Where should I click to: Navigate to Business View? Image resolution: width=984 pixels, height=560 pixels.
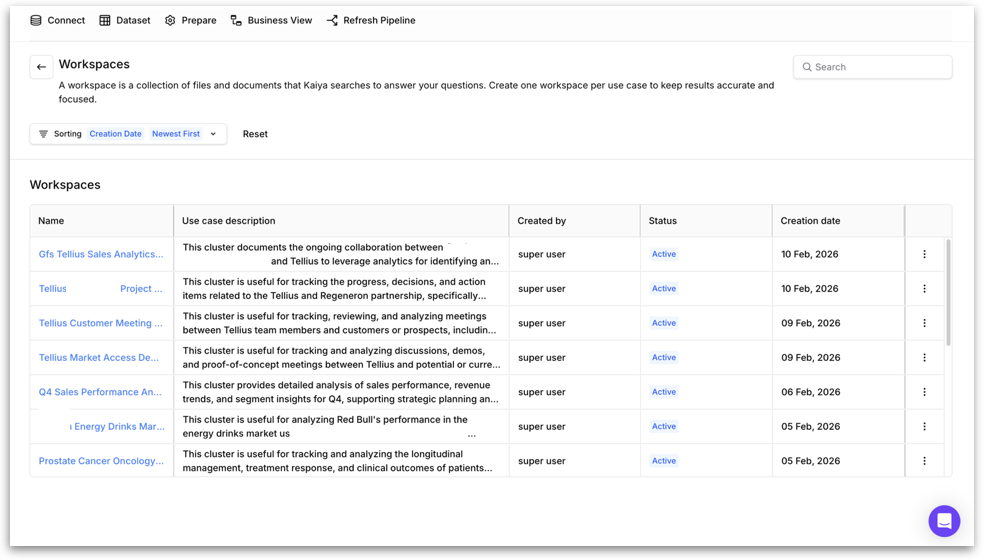click(271, 20)
